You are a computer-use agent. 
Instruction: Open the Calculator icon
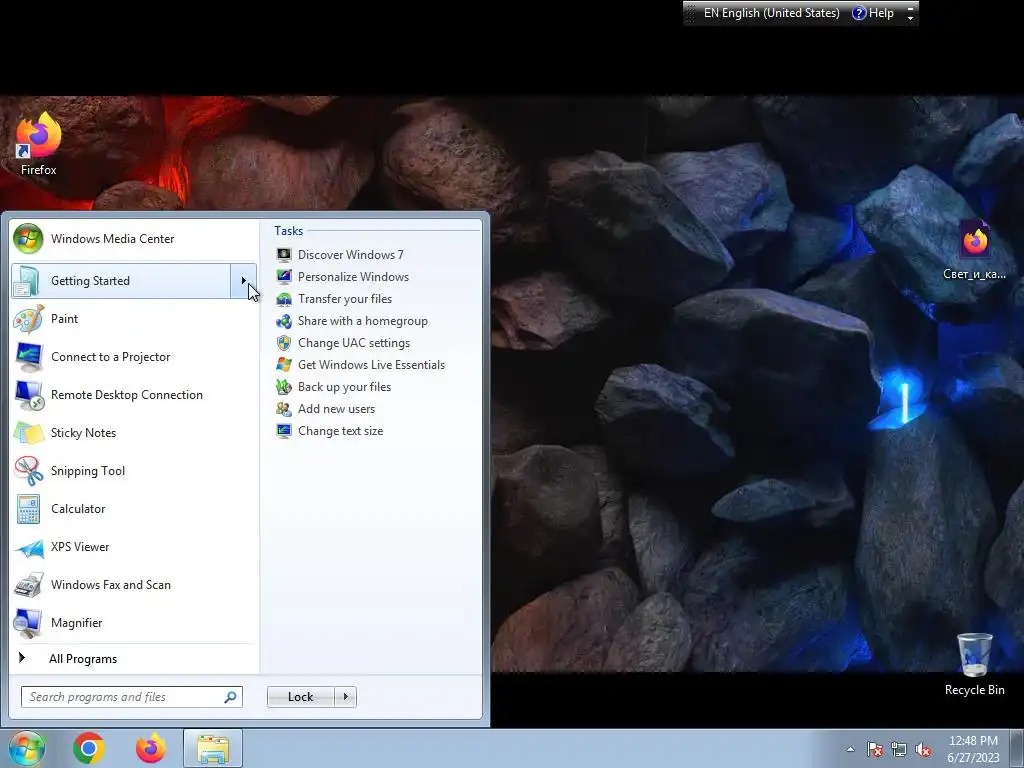[x=28, y=509]
